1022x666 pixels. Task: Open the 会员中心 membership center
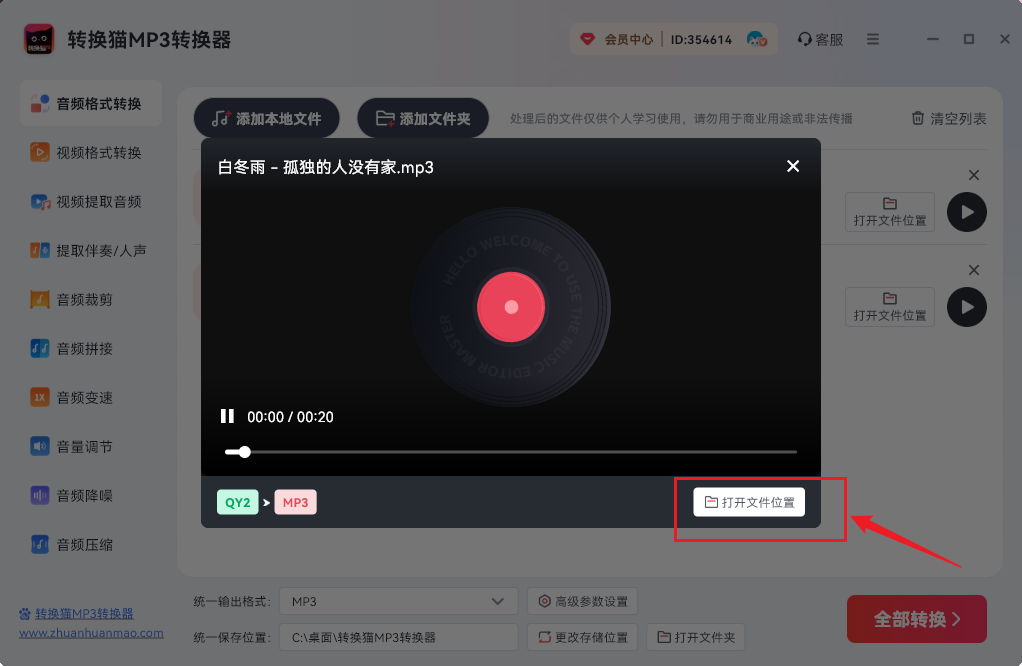[x=631, y=39]
